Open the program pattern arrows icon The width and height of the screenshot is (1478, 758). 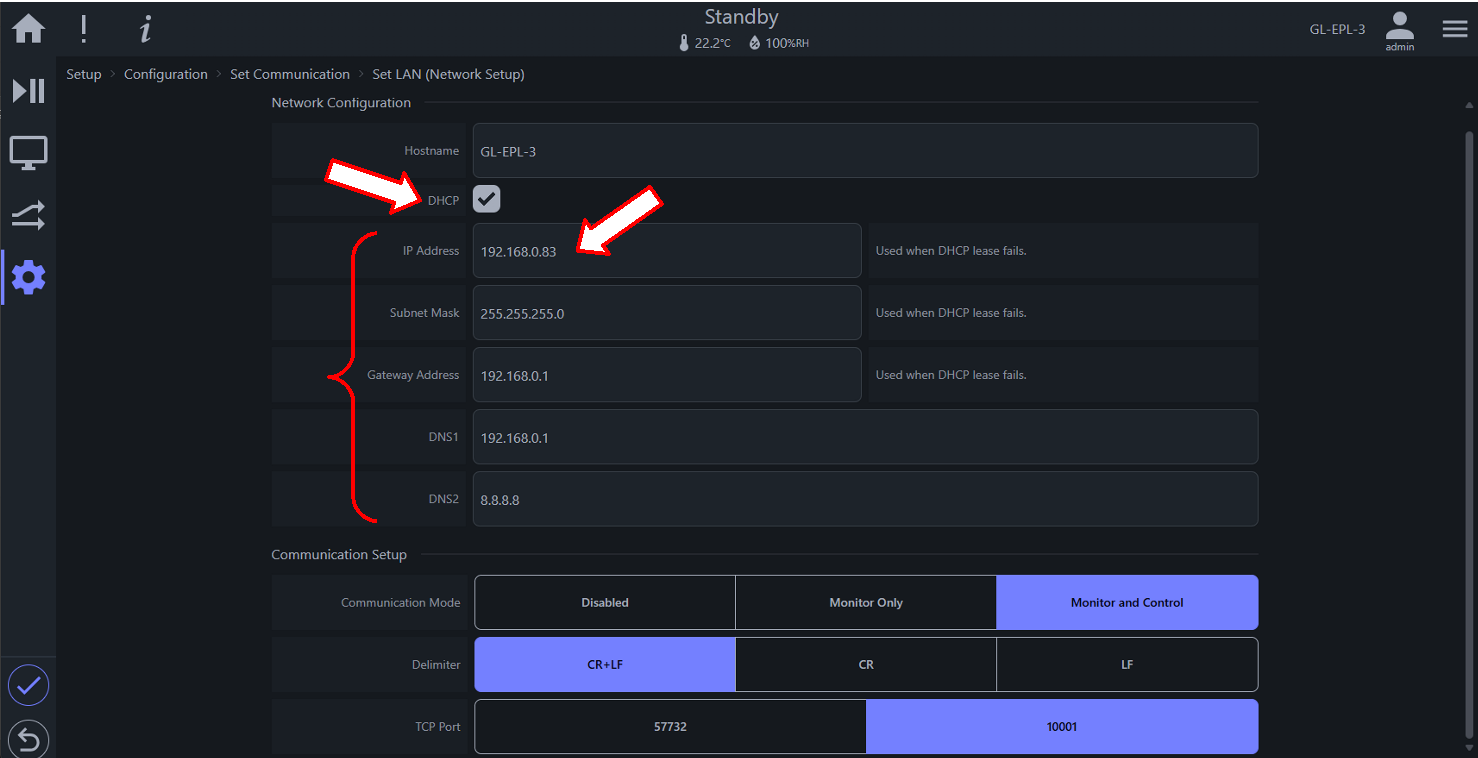point(28,215)
